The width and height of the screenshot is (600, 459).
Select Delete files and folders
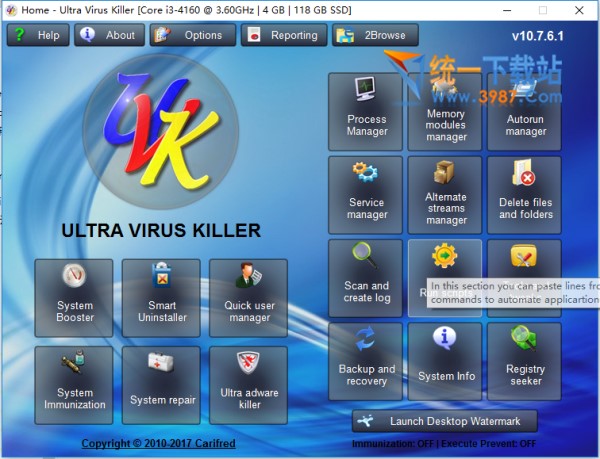pos(524,195)
